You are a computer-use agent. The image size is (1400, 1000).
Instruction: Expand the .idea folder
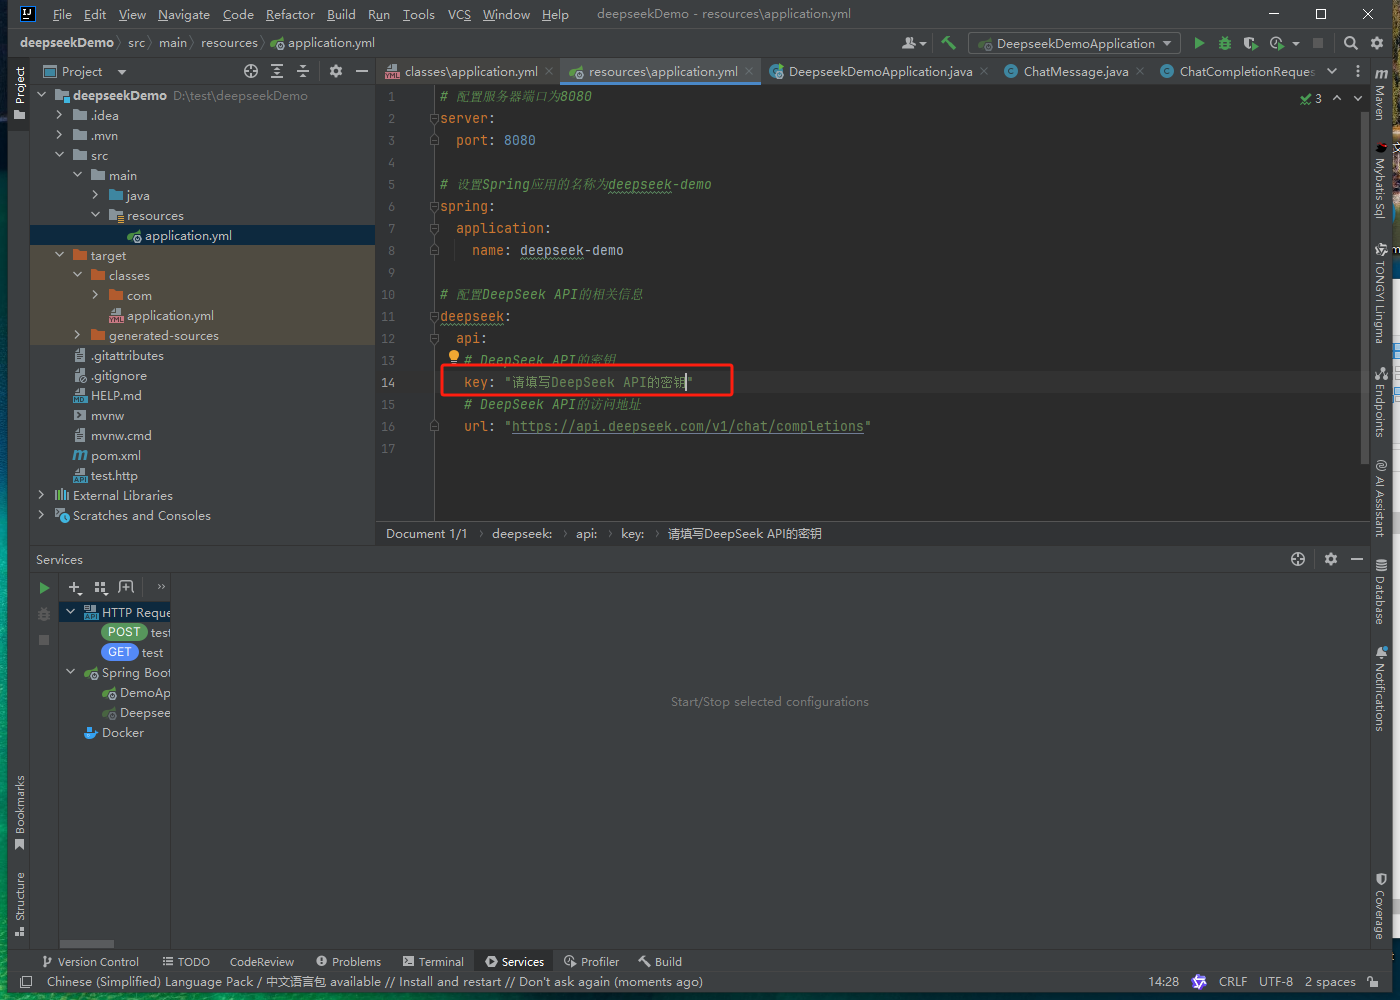[x=60, y=115]
